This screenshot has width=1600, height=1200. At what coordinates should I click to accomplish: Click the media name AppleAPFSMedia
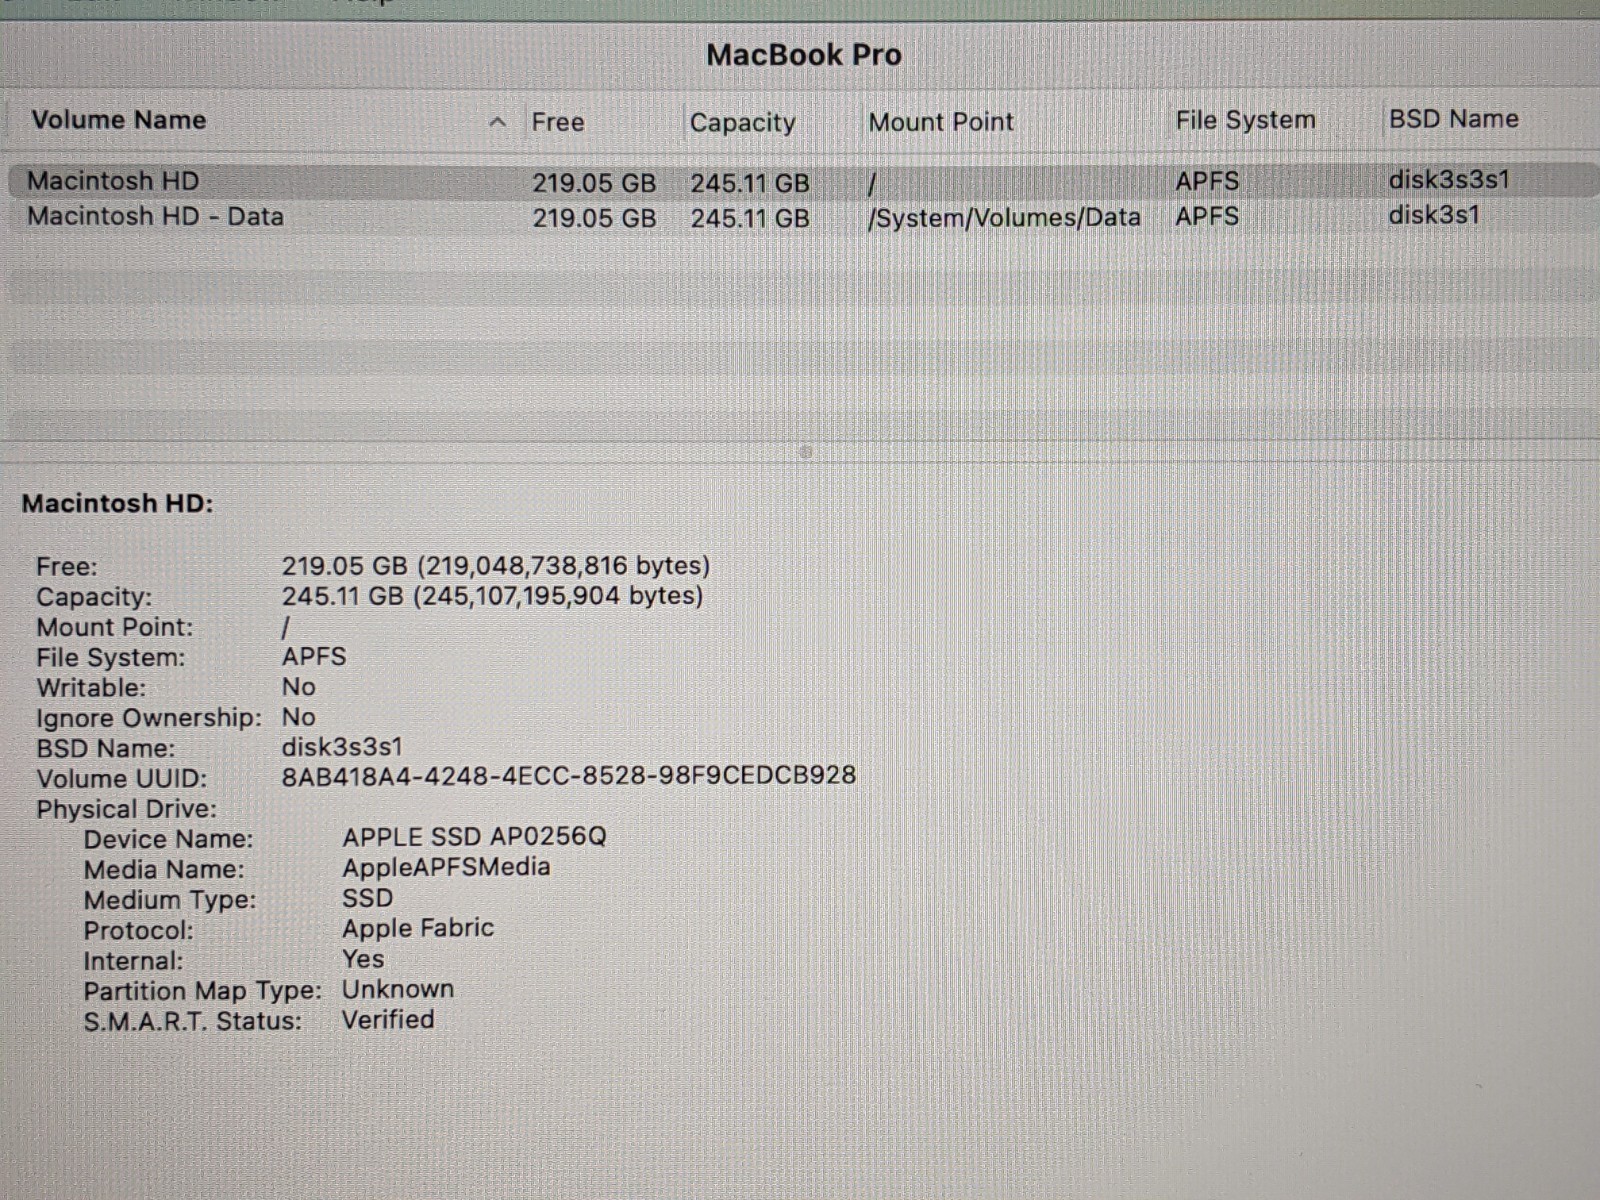pyautogui.click(x=446, y=867)
